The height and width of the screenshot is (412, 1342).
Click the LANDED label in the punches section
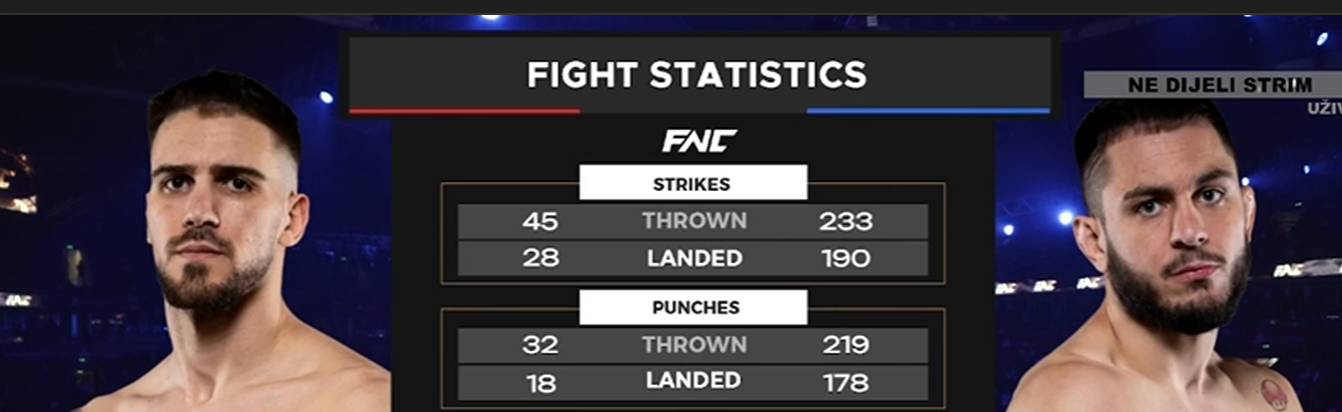pos(694,381)
